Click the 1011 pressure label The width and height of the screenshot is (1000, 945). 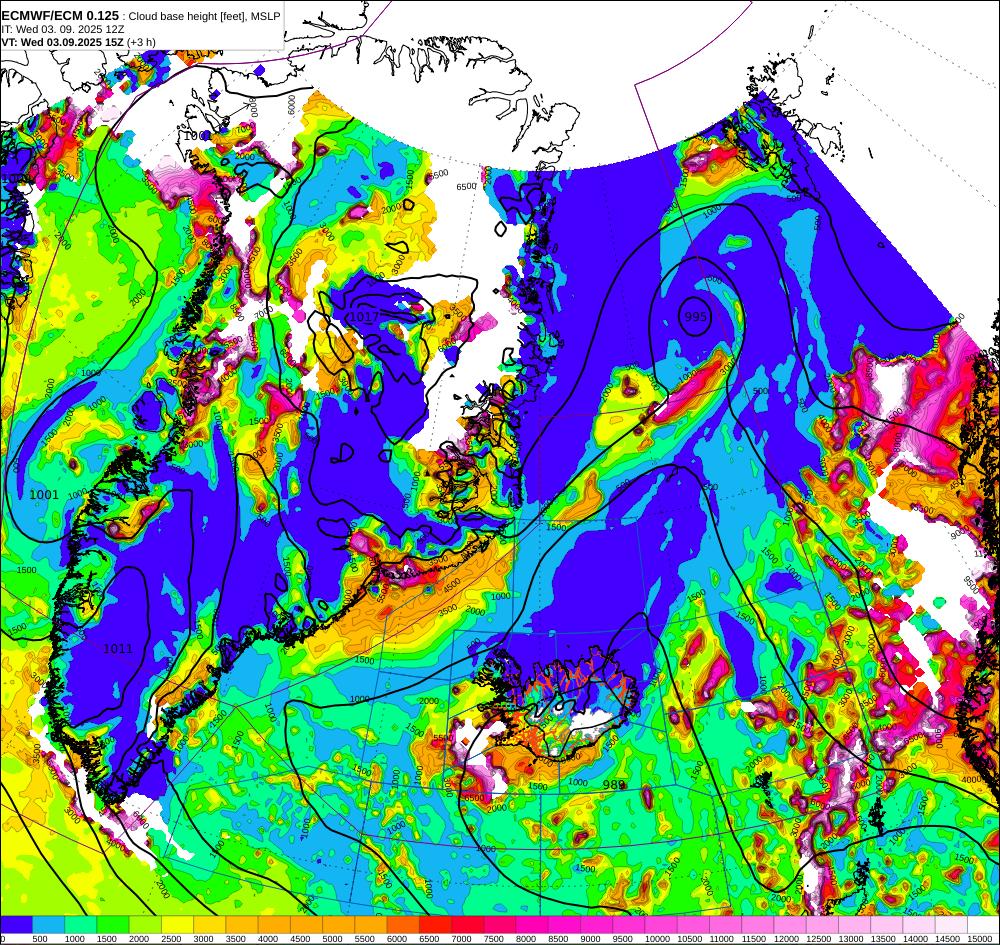coord(118,648)
